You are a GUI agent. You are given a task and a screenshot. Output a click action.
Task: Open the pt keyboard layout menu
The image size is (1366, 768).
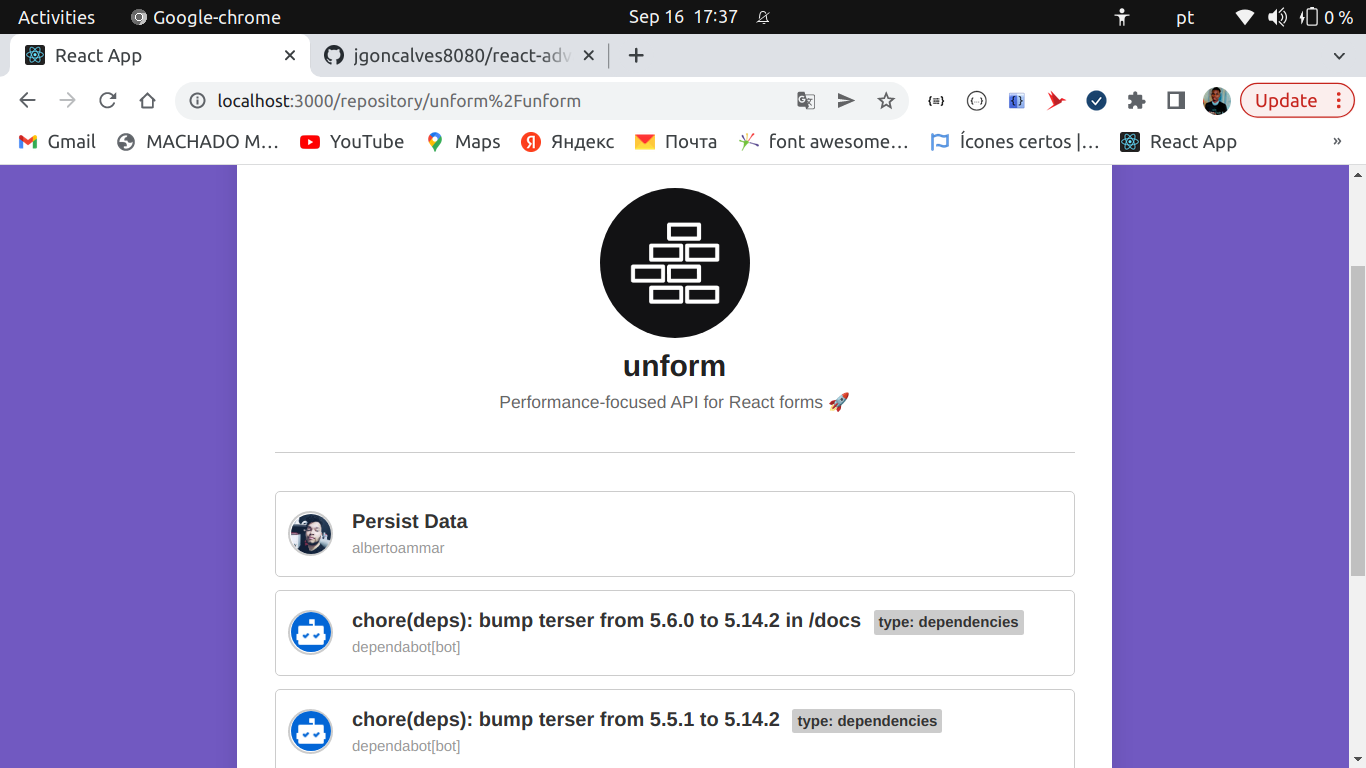[x=1185, y=17]
